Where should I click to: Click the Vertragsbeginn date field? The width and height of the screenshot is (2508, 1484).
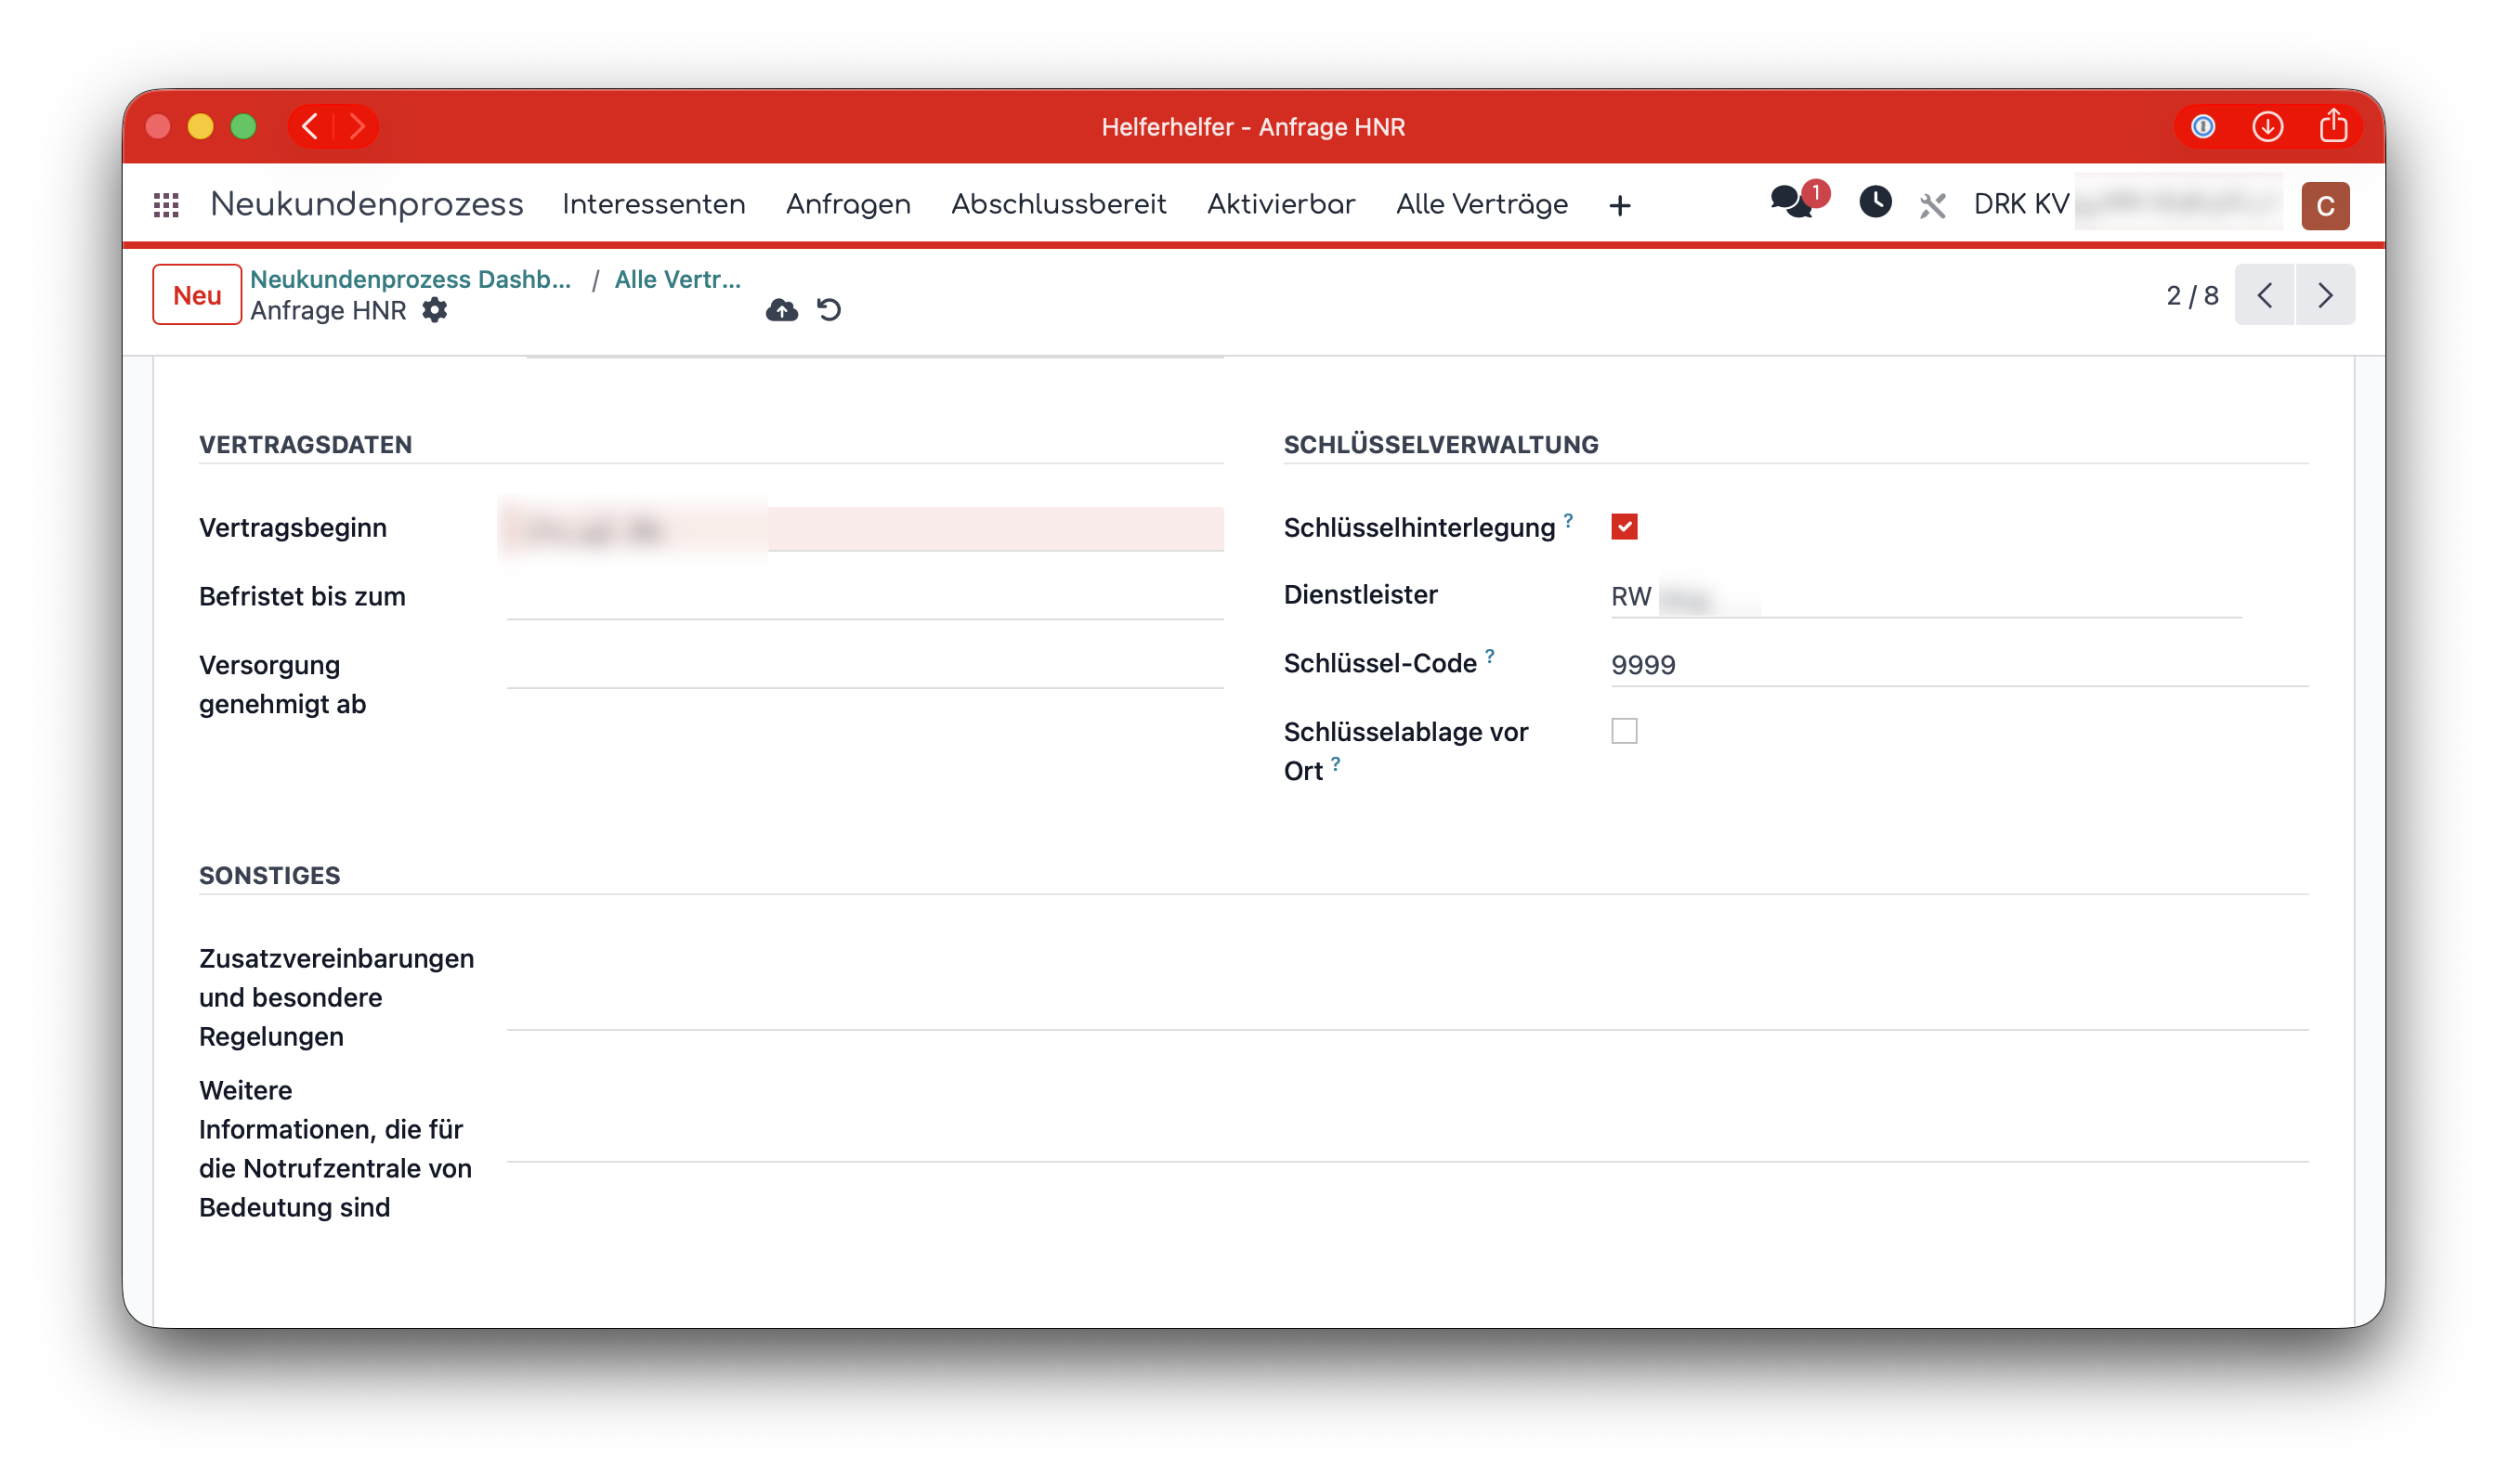pos(865,529)
